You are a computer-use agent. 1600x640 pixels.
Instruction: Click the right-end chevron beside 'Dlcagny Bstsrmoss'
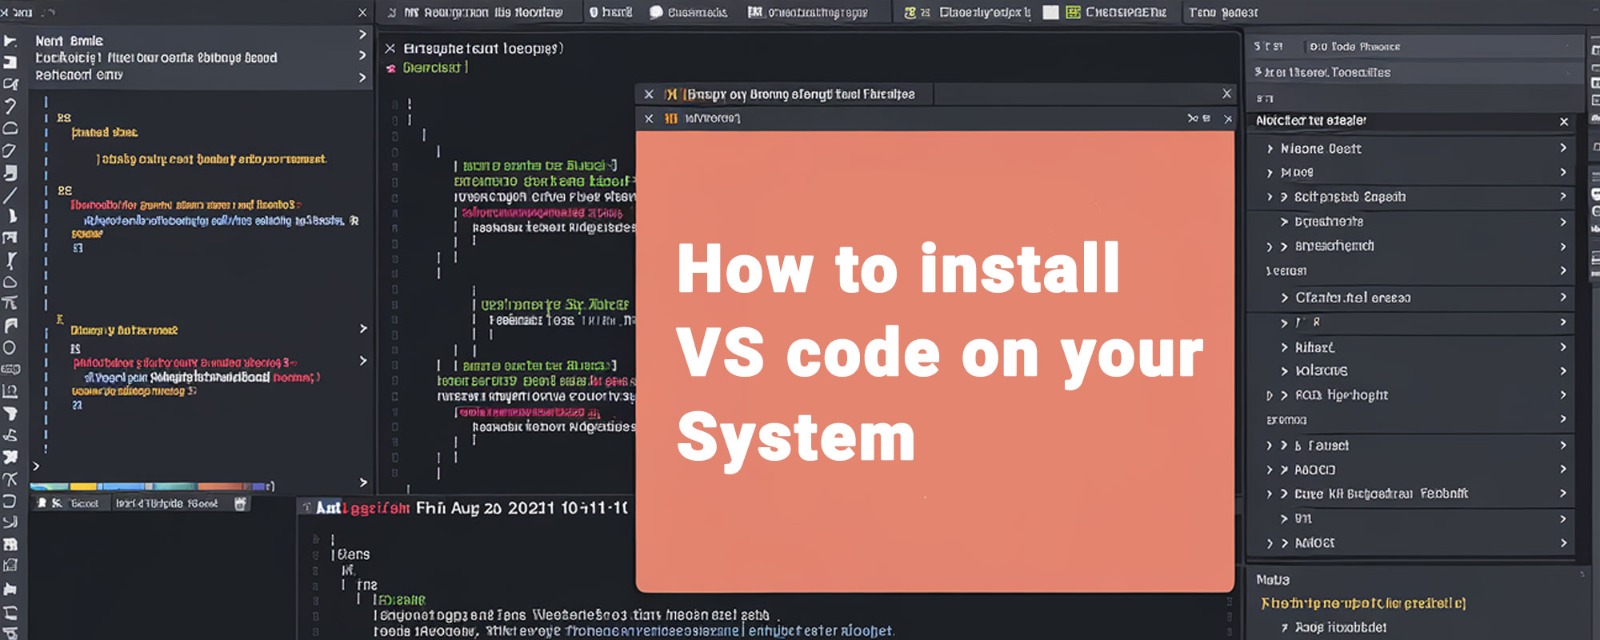click(x=363, y=328)
